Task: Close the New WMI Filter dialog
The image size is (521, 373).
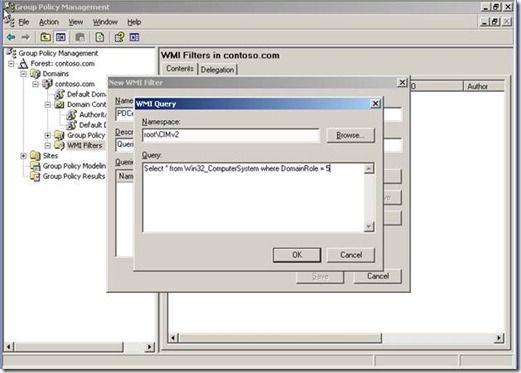Action: coord(402,82)
